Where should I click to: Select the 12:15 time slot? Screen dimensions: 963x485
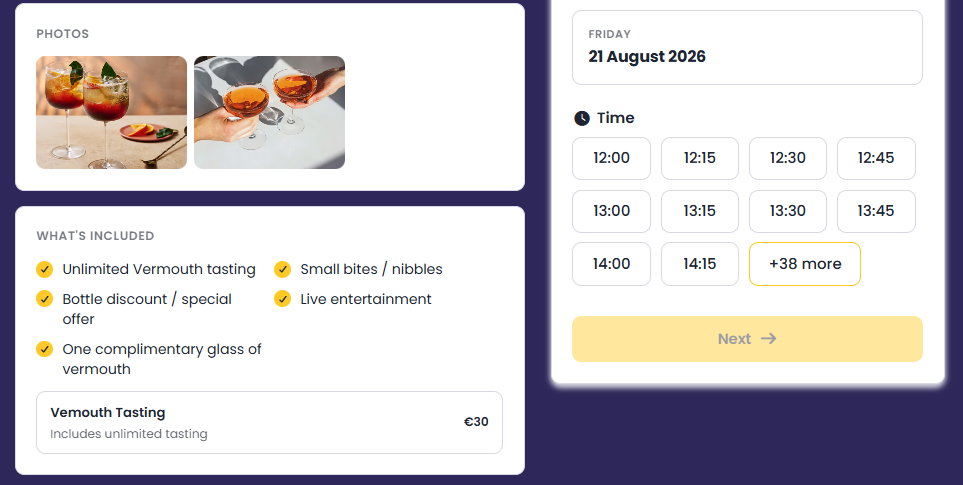700,158
